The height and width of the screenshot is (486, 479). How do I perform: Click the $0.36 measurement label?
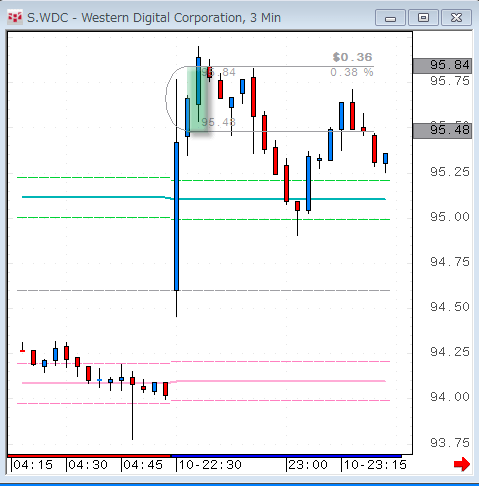pyautogui.click(x=352, y=57)
